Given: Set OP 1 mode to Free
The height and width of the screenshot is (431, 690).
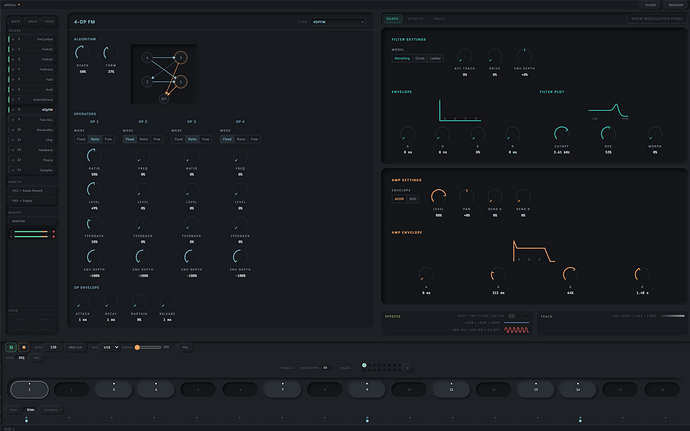Looking at the screenshot, I should pyautogui.click(x=108, y=139).
